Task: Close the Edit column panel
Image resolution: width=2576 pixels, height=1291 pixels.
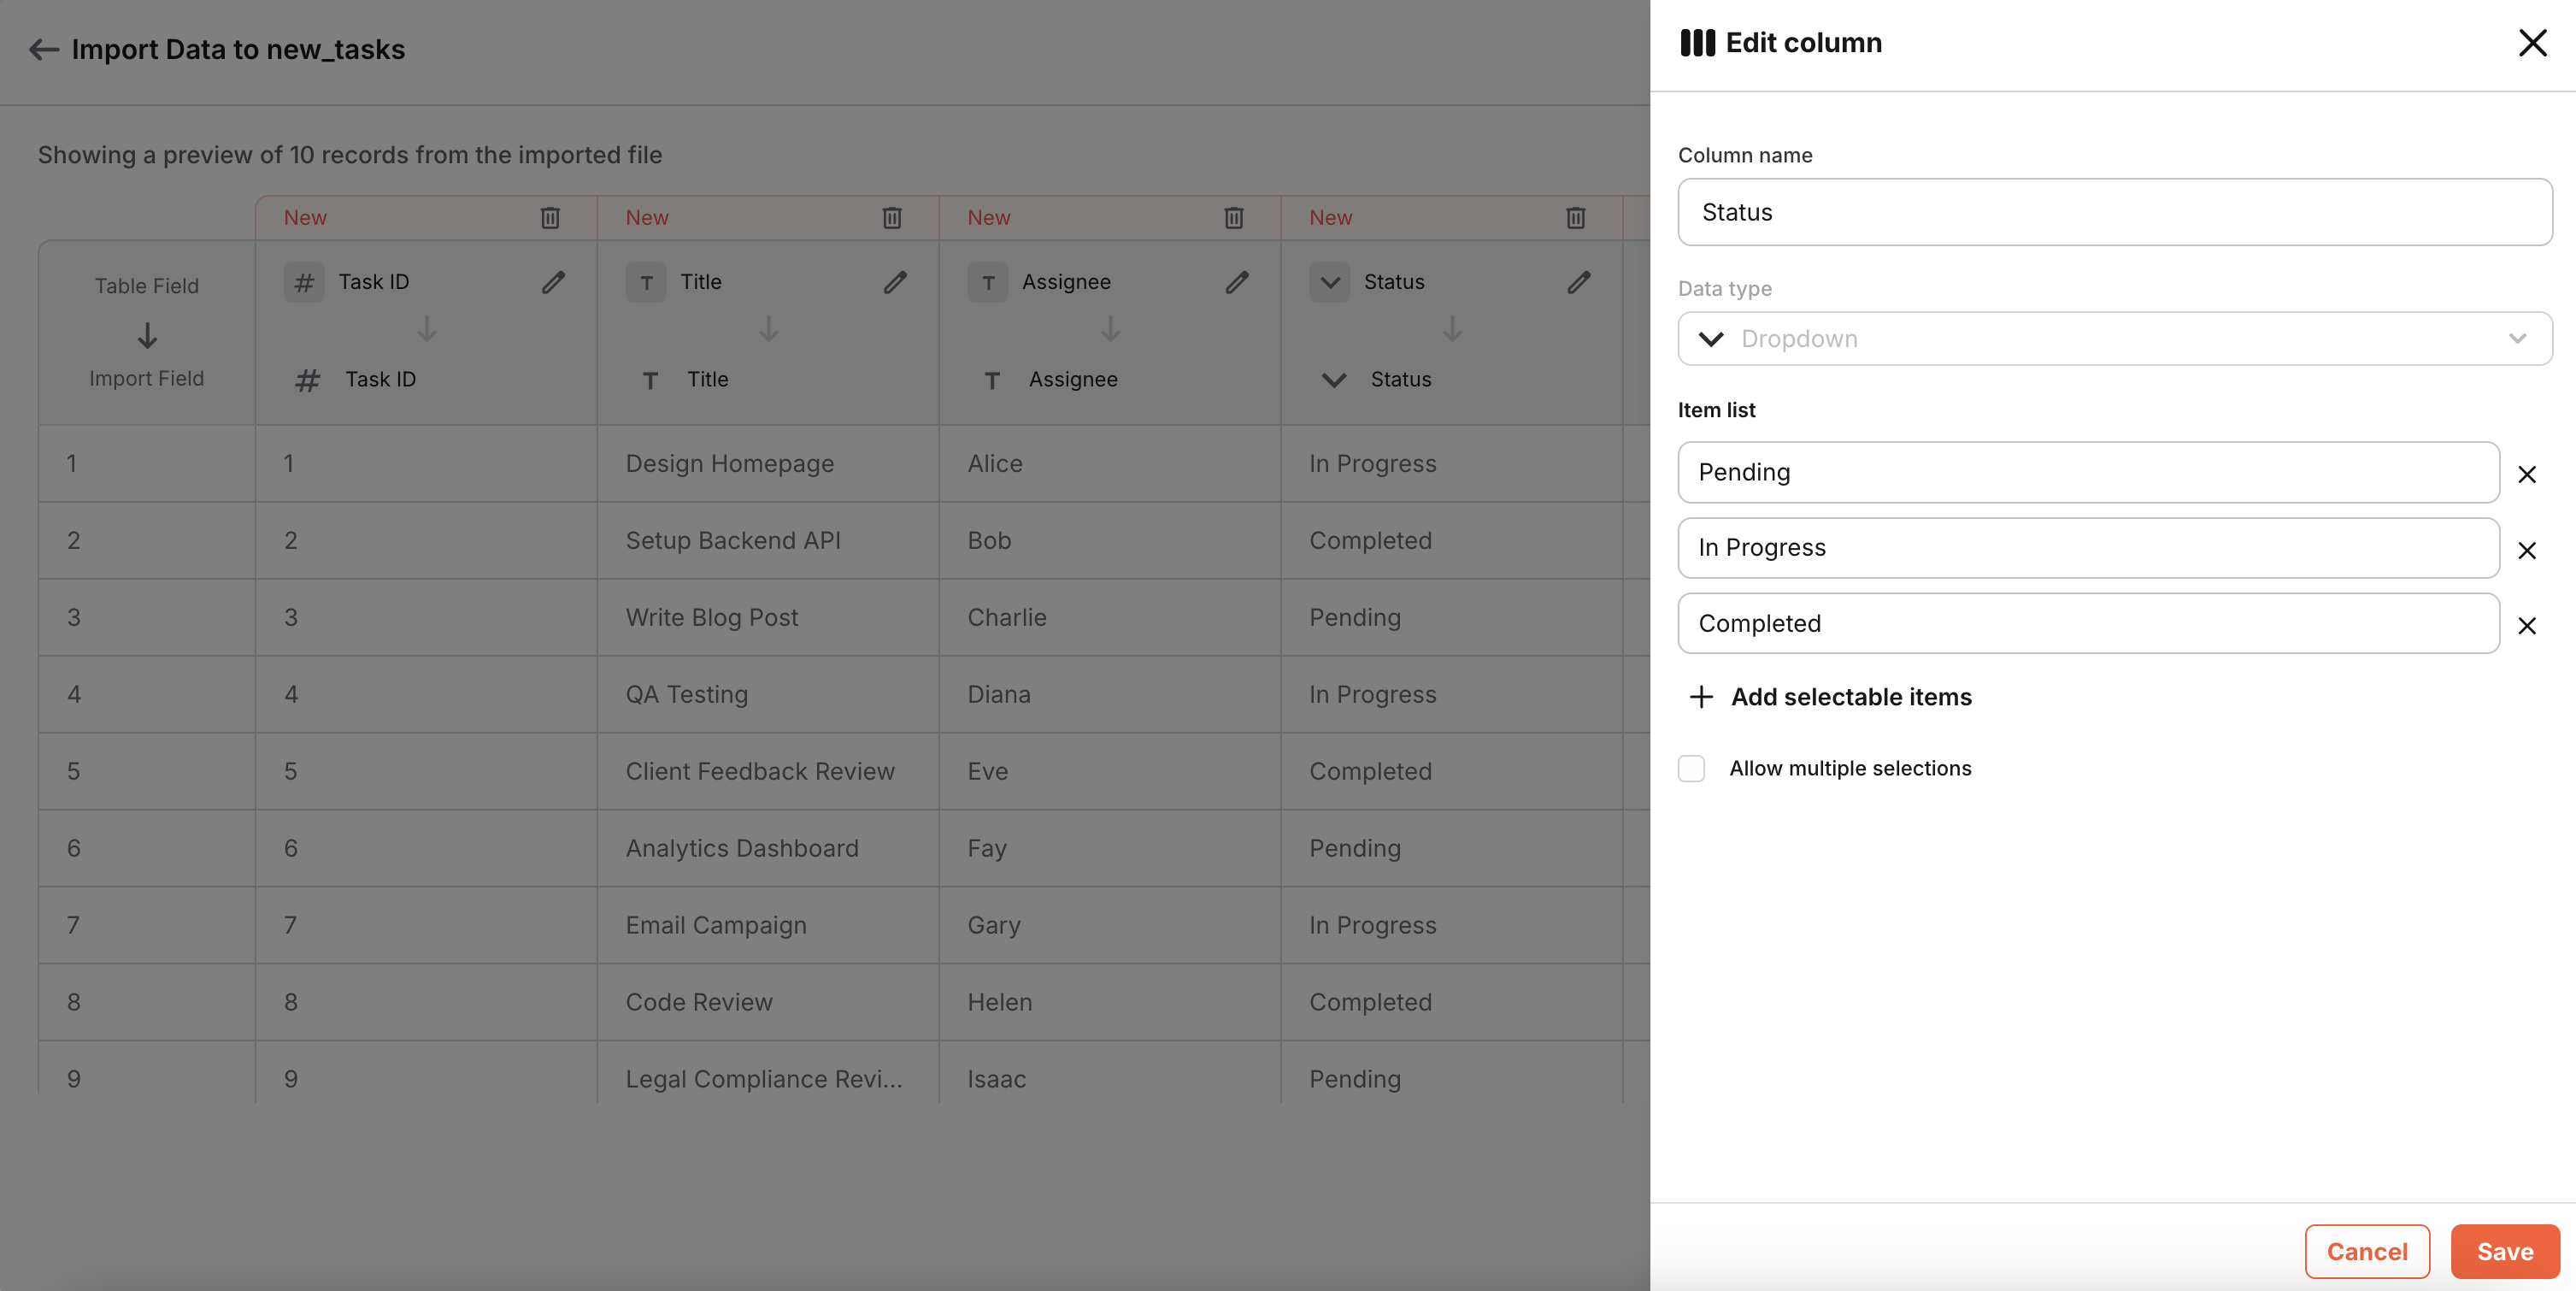Action: pyautogui.click(x=2533, y=42)
